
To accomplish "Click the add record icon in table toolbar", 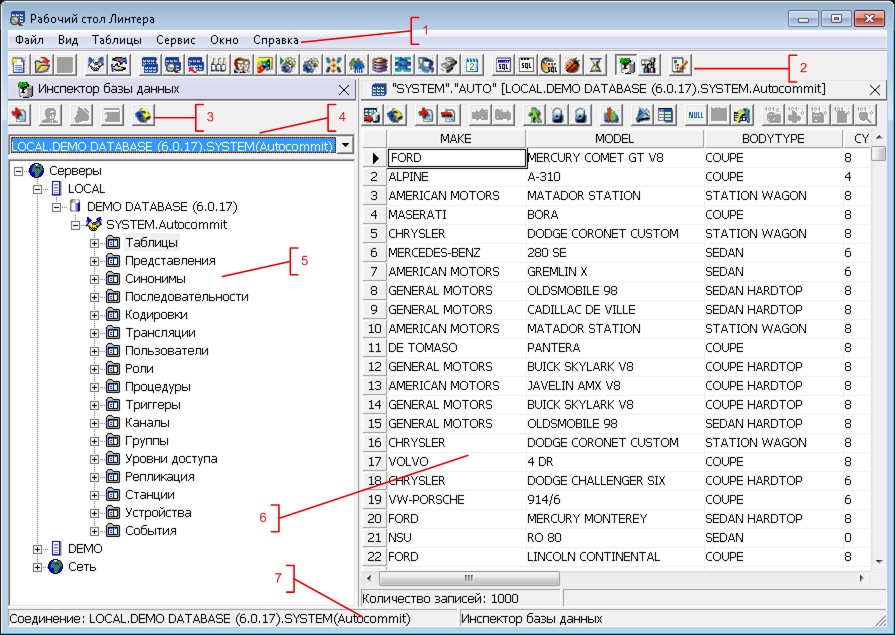I will (x=425, y=115).
